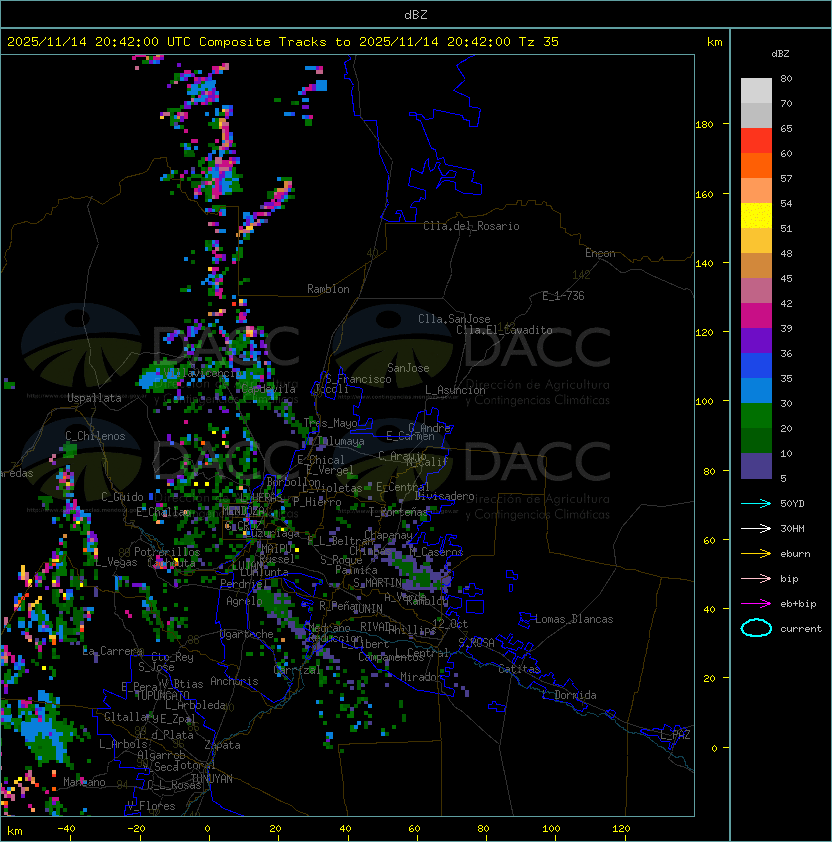The width and height of the screenshot is (832, 842).
Task: Click the 'Manzano' map label
Action: (84, 782)
